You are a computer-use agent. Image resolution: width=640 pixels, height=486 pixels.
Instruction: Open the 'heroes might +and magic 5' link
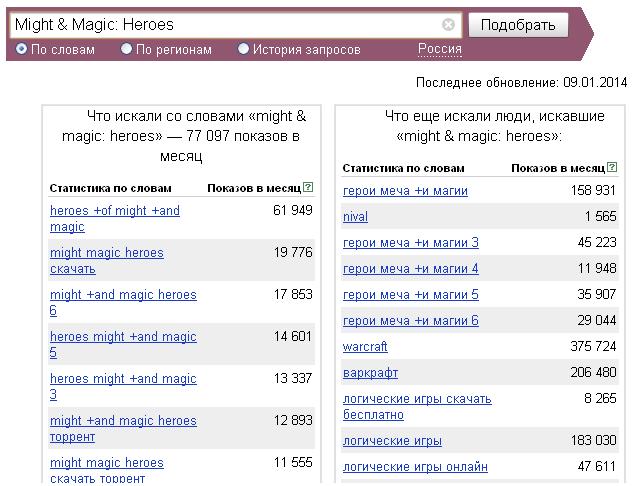tap(123, 345)
